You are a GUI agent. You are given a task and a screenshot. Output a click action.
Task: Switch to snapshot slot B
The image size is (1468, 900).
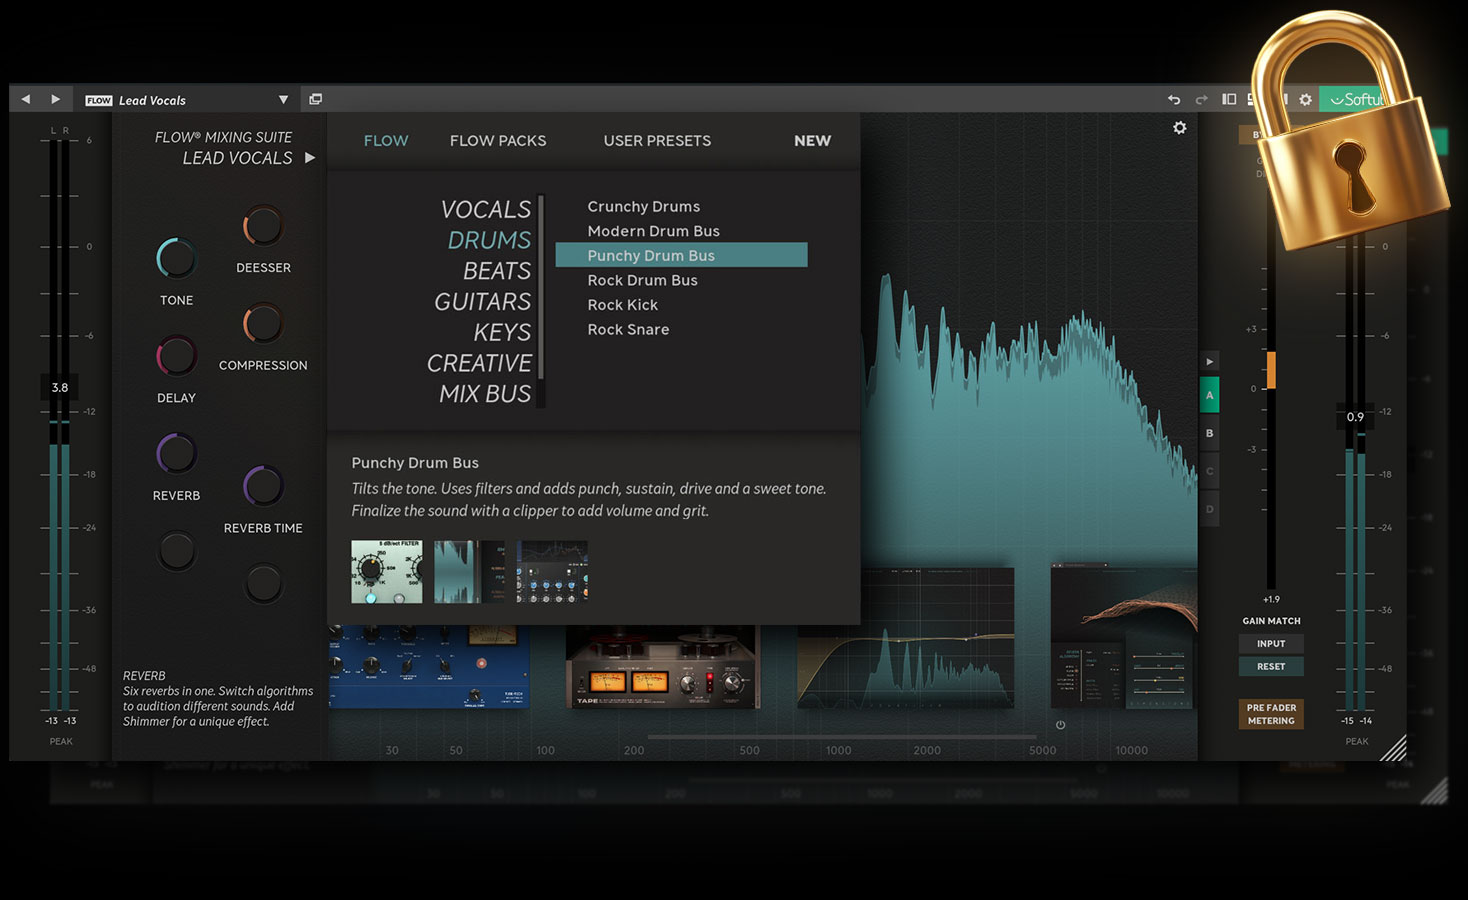click(1209, 433)
